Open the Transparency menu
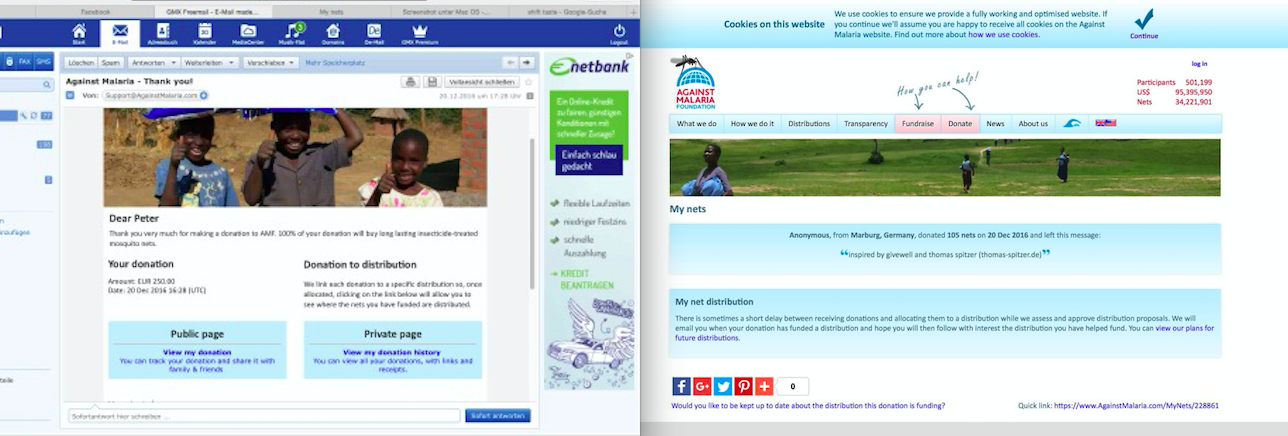The width and height of the screenshot is (1288, 436). tap(866, 123)
